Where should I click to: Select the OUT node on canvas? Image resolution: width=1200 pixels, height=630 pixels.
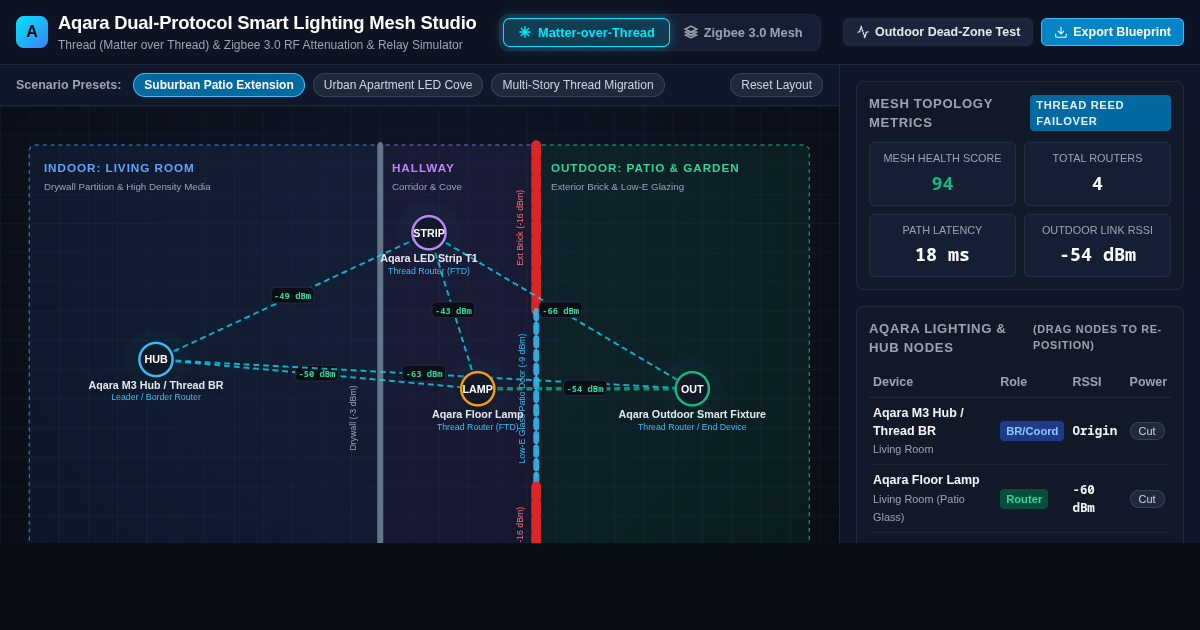[x=692, y=389]
